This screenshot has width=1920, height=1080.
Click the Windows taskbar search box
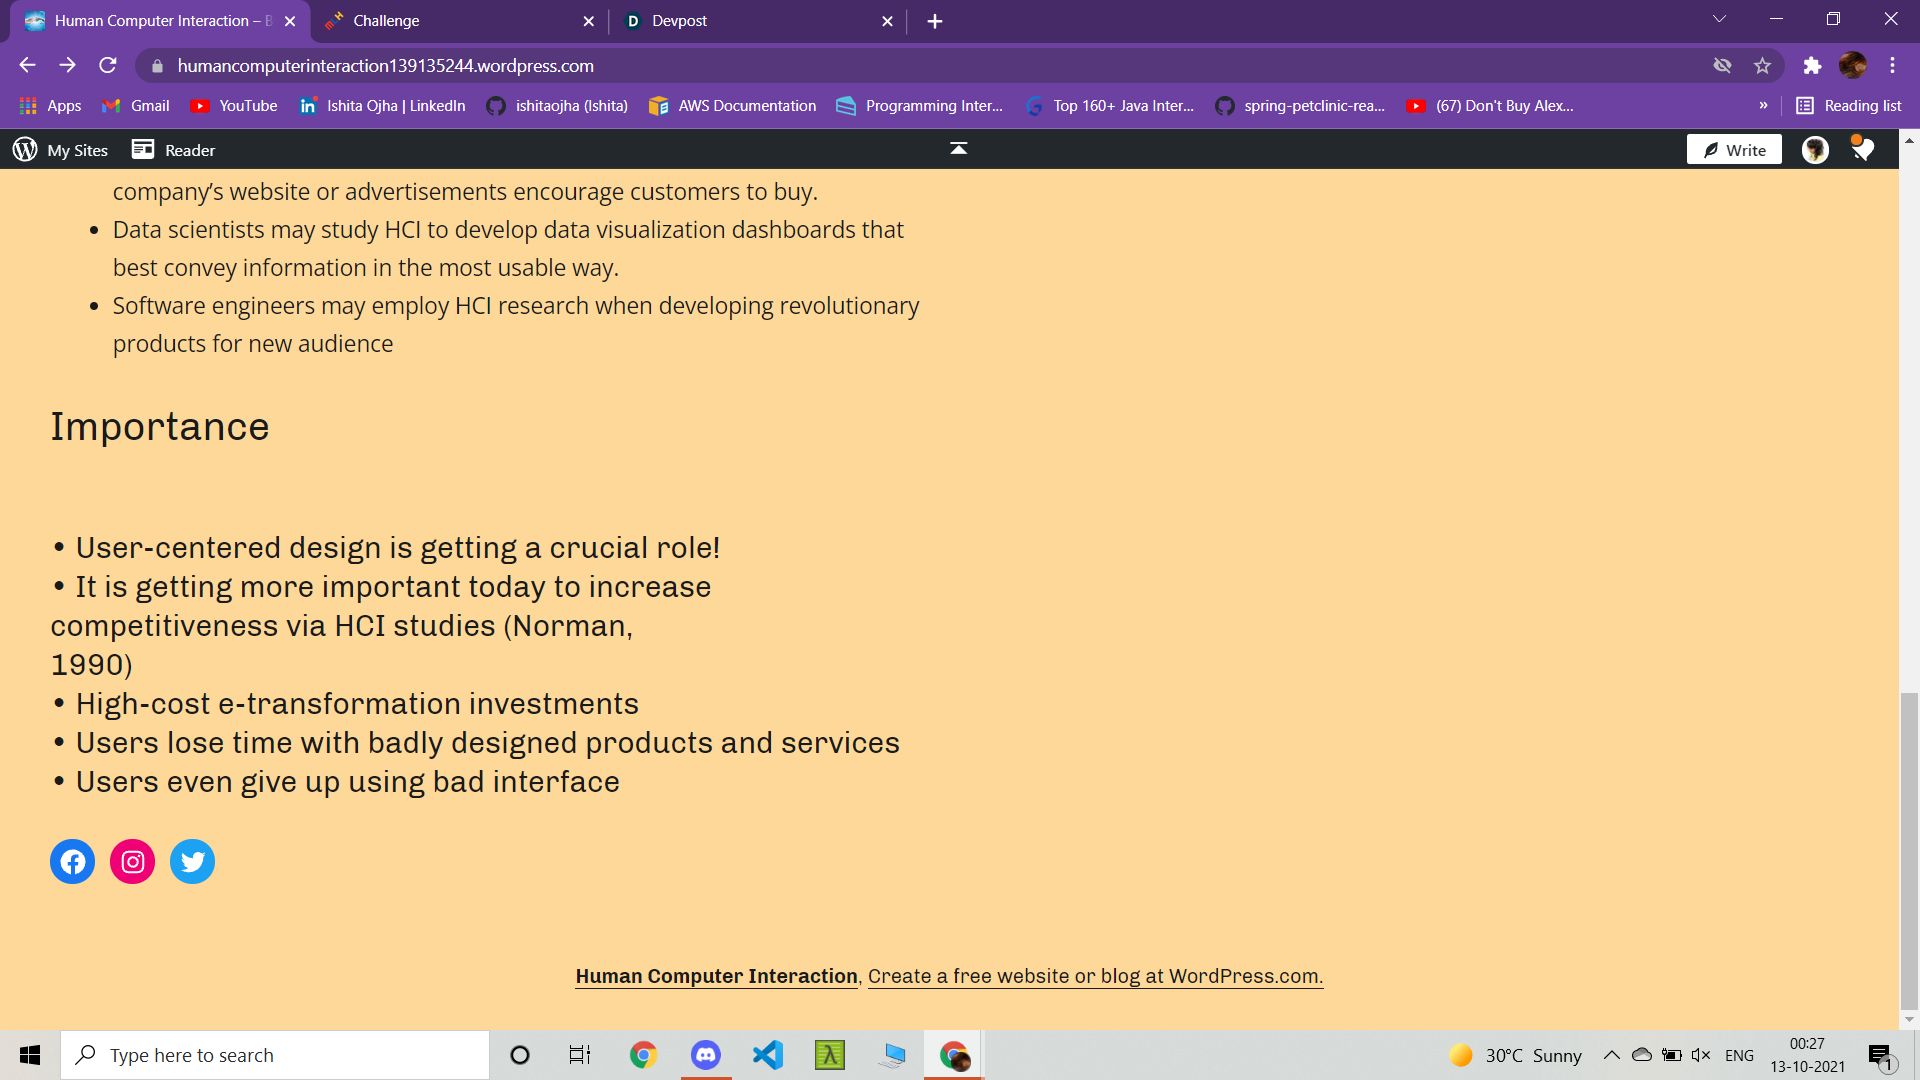[275, 1055]
